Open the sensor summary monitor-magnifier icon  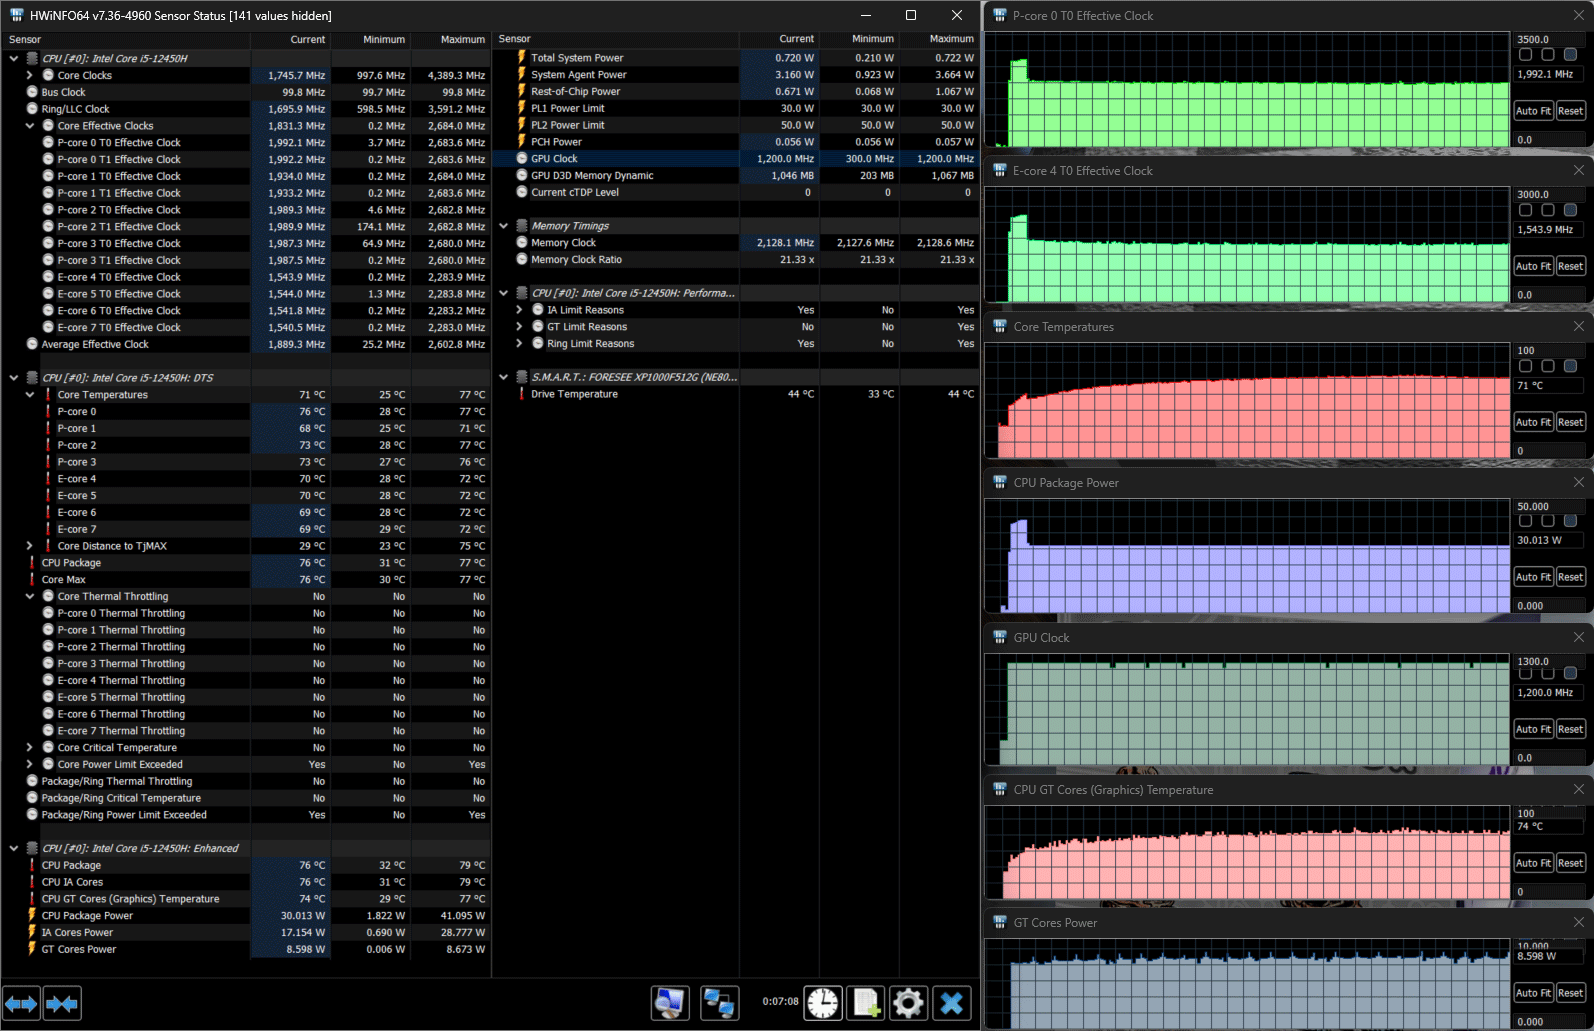click(670, 1002)
